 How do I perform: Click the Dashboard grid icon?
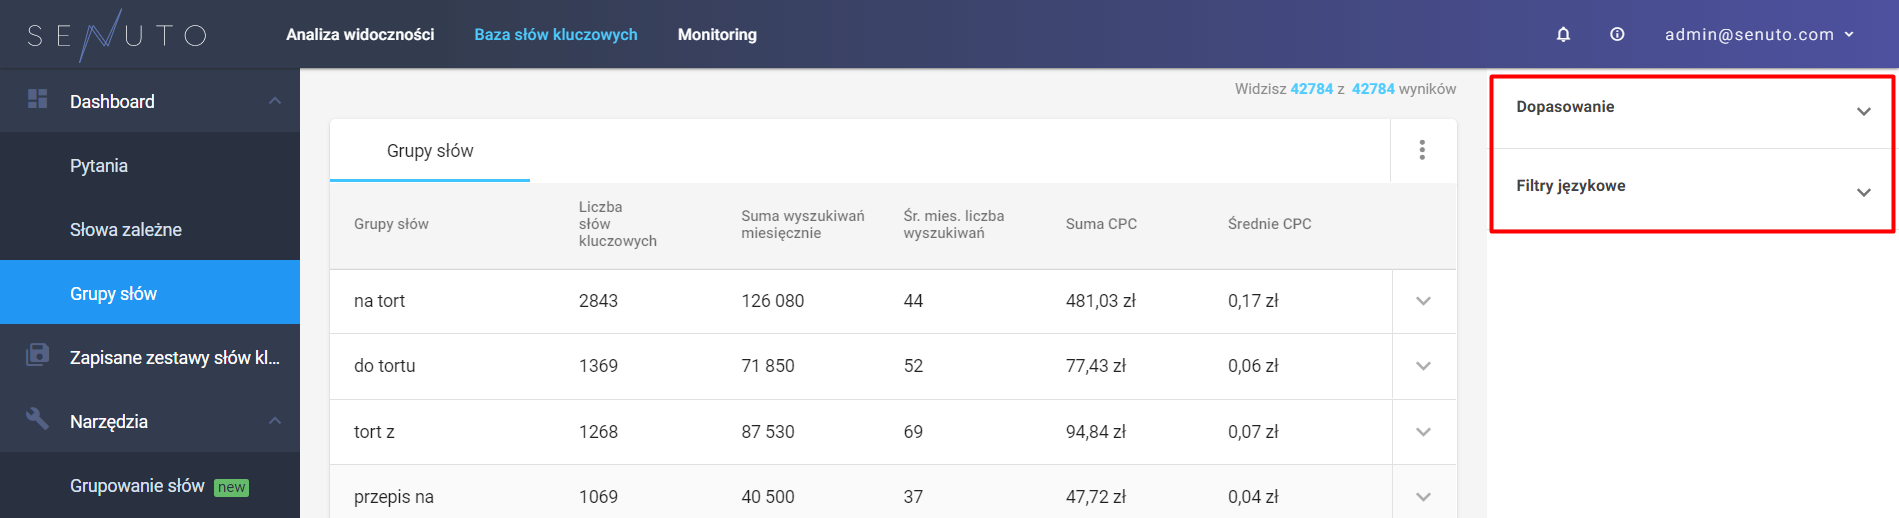click(x=37, y=99)
